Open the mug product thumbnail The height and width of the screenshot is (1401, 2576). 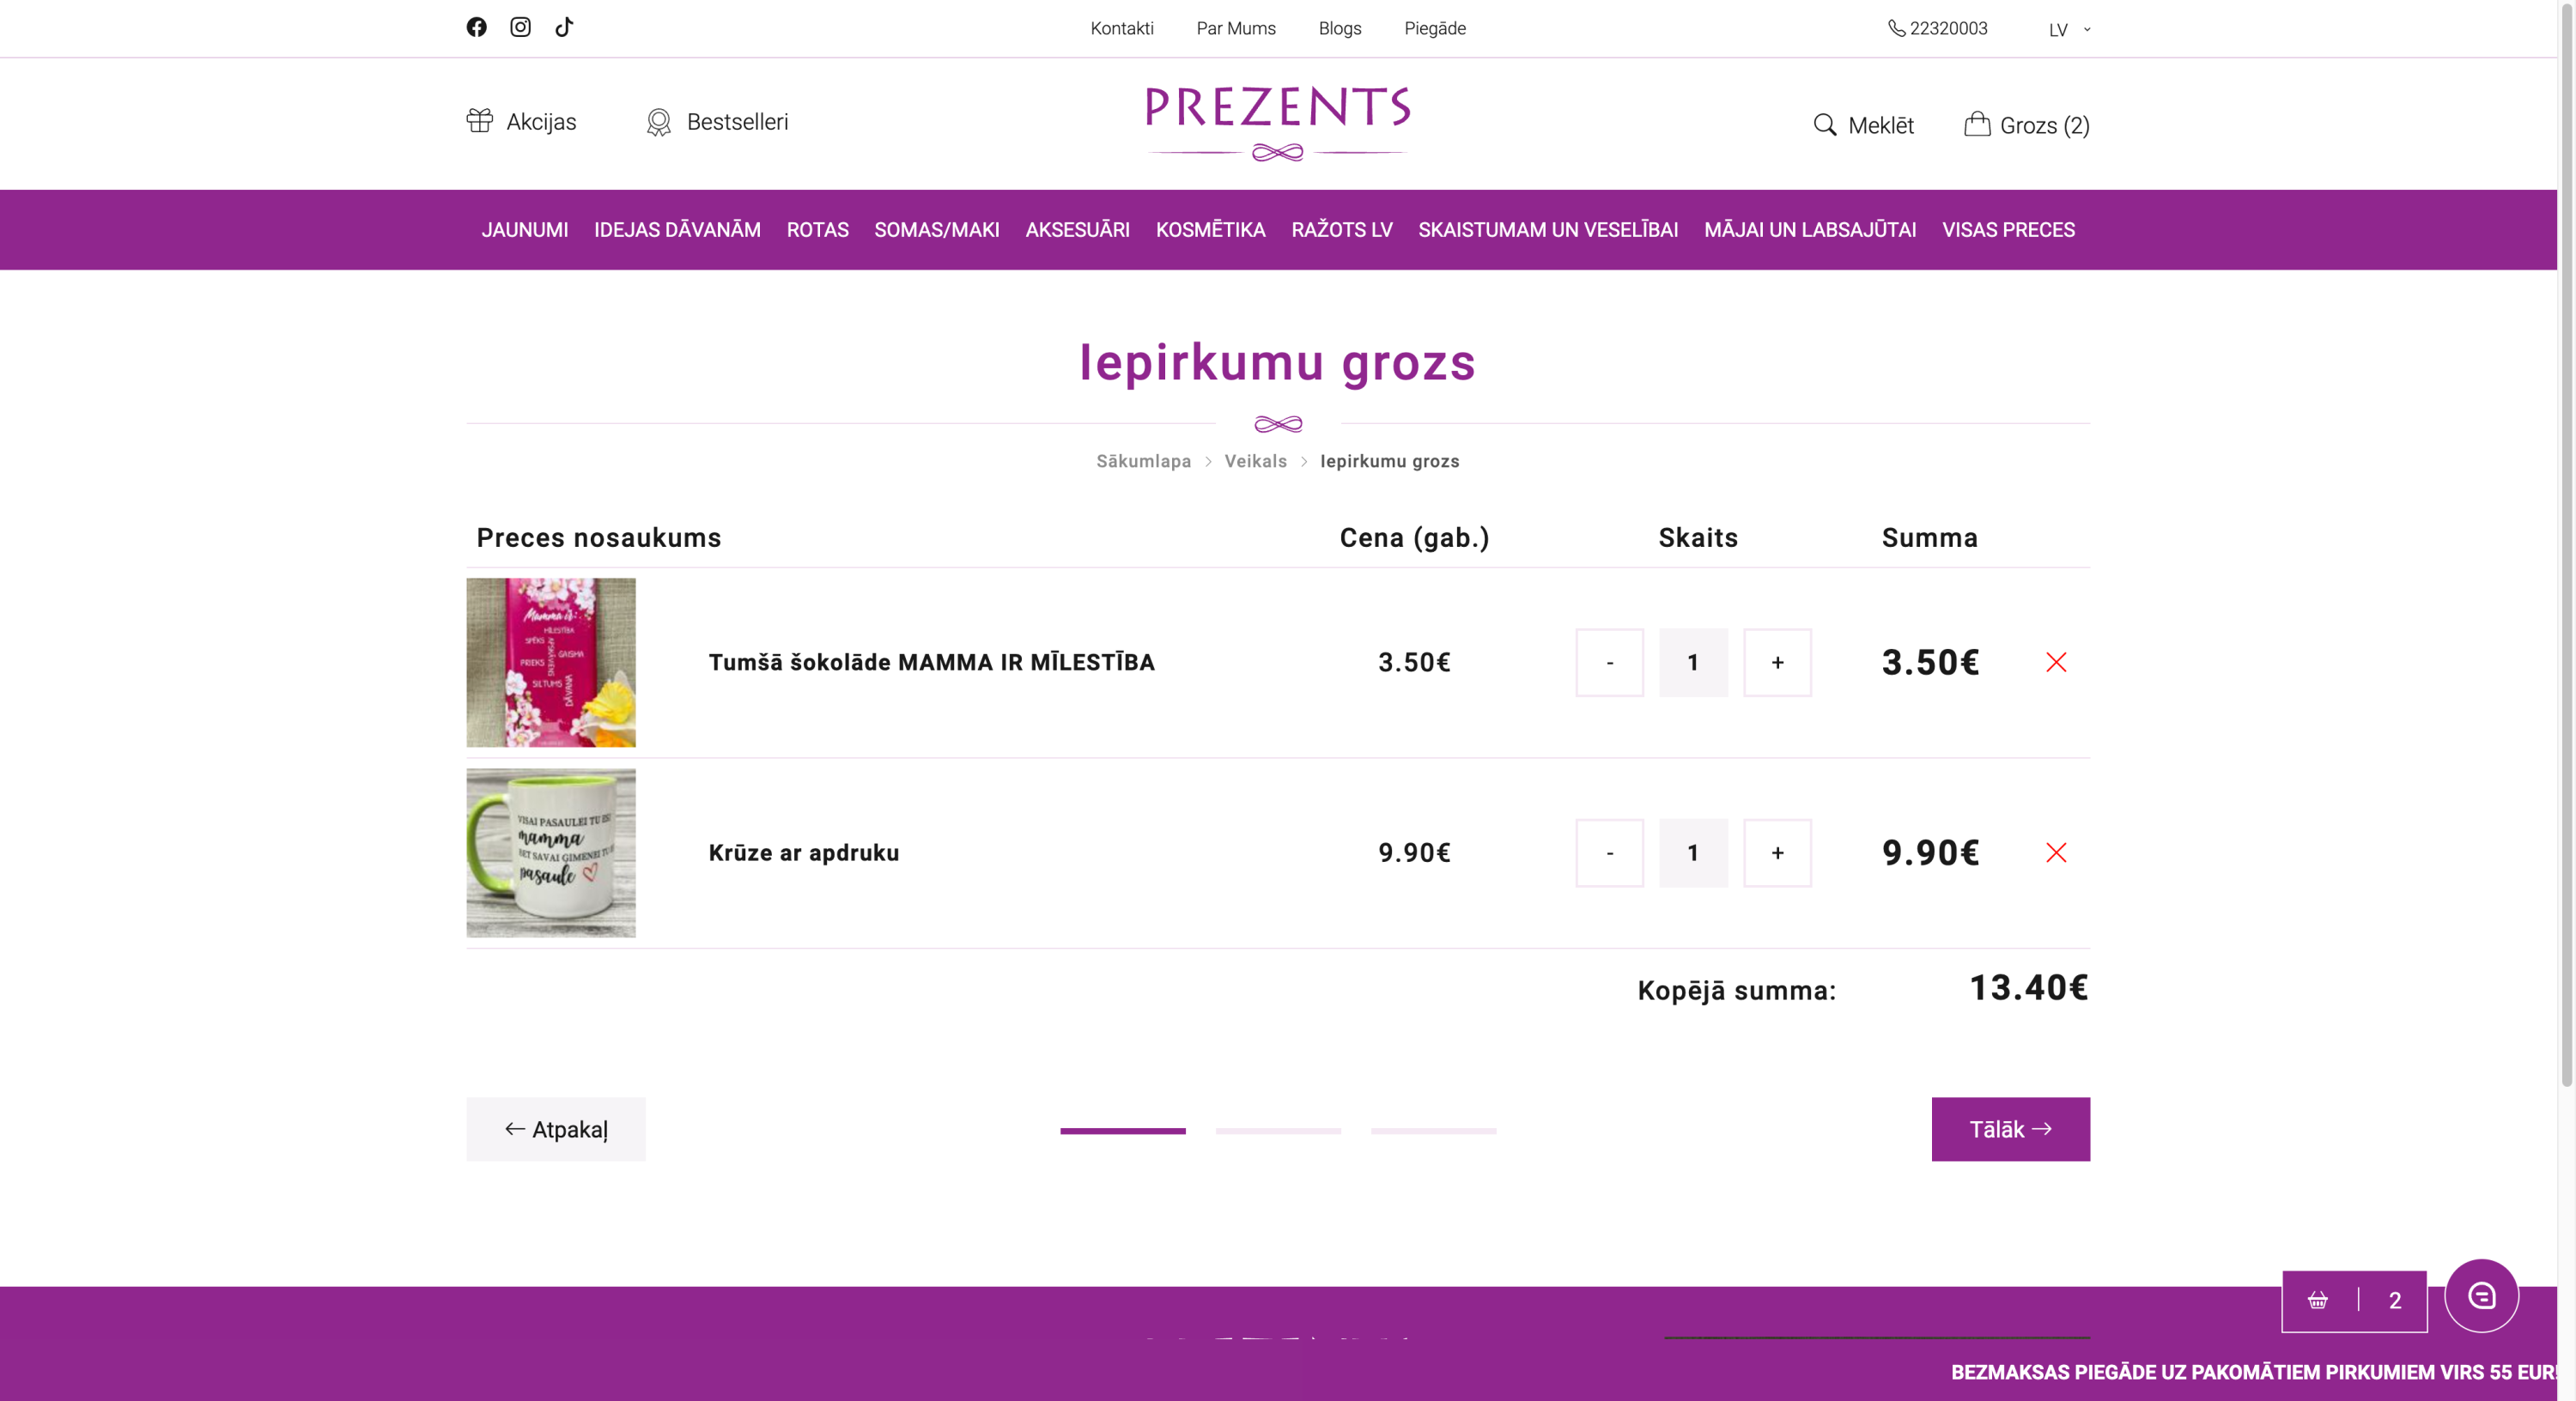click(551, 853)
